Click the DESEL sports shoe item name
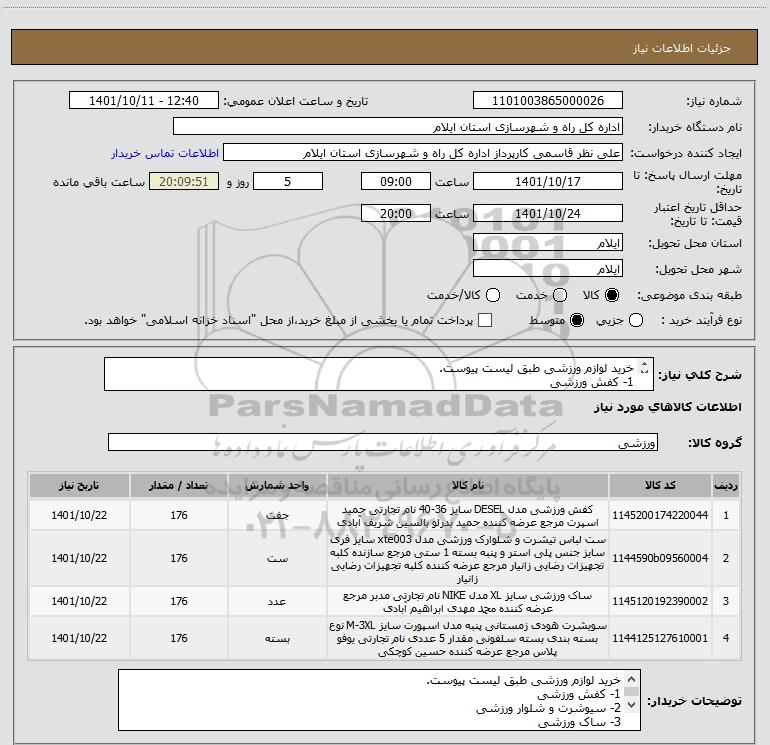 pyautogui.click(x=468, y=516)
